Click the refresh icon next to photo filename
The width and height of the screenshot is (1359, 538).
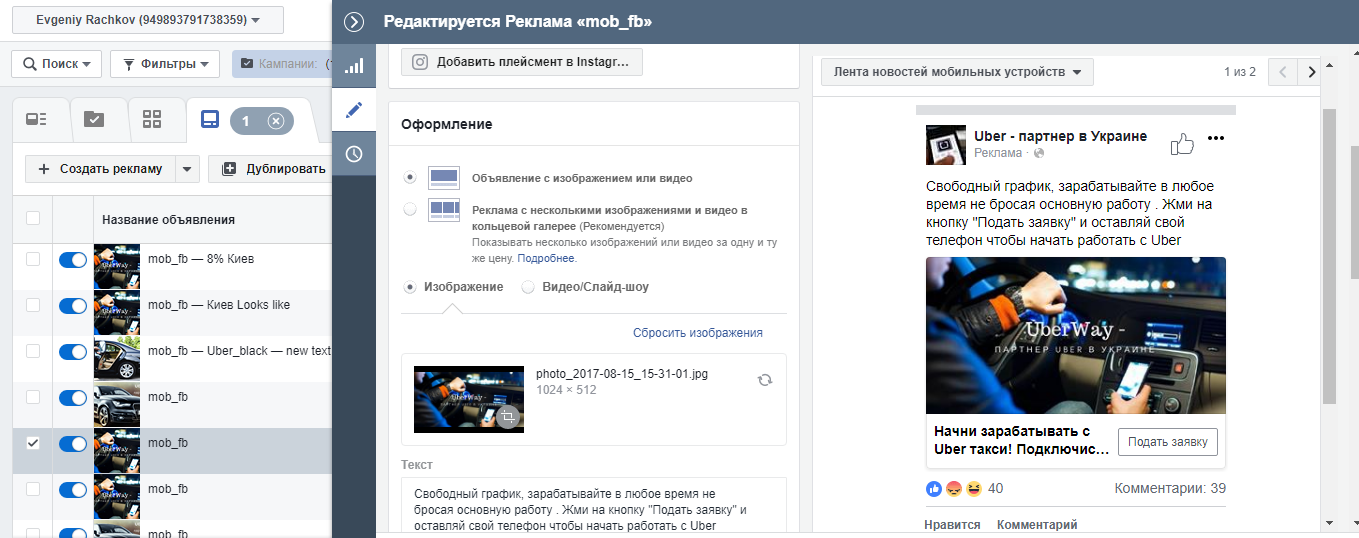(765, 380)
